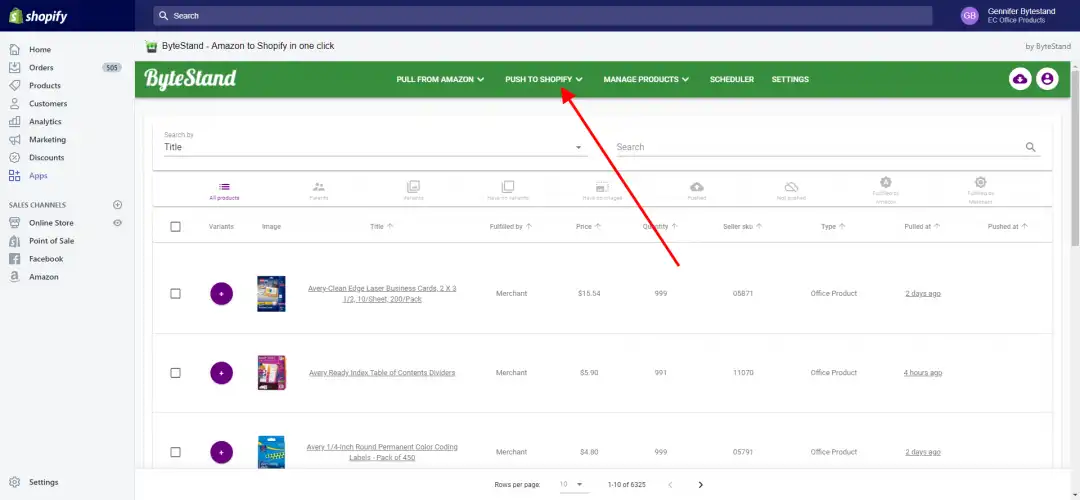Open ByteStand account profile icon
This screenshot has width=1080, height=500.
coord(1047,79)
